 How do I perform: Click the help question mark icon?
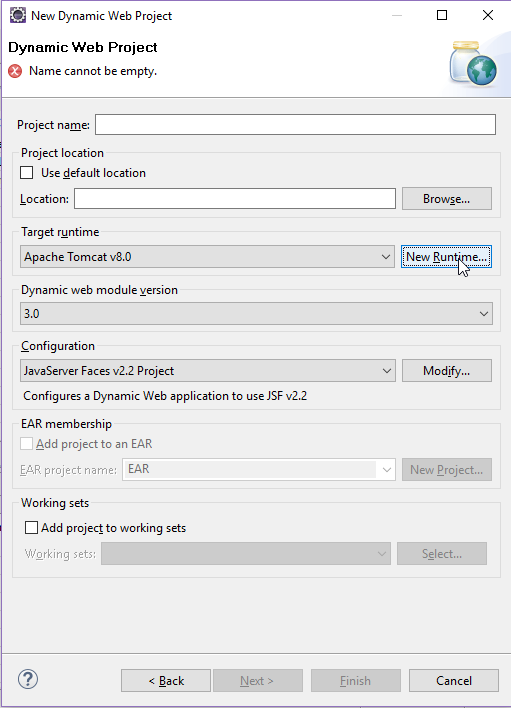pyautogui.click(x=28, y=679)
